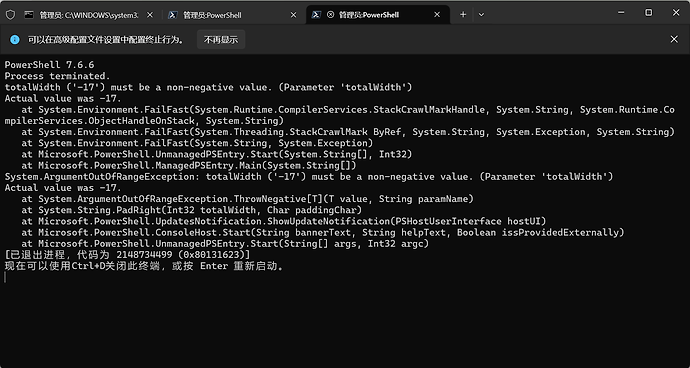Click the blue info icon
690x368 pixels.
point(15,40)
